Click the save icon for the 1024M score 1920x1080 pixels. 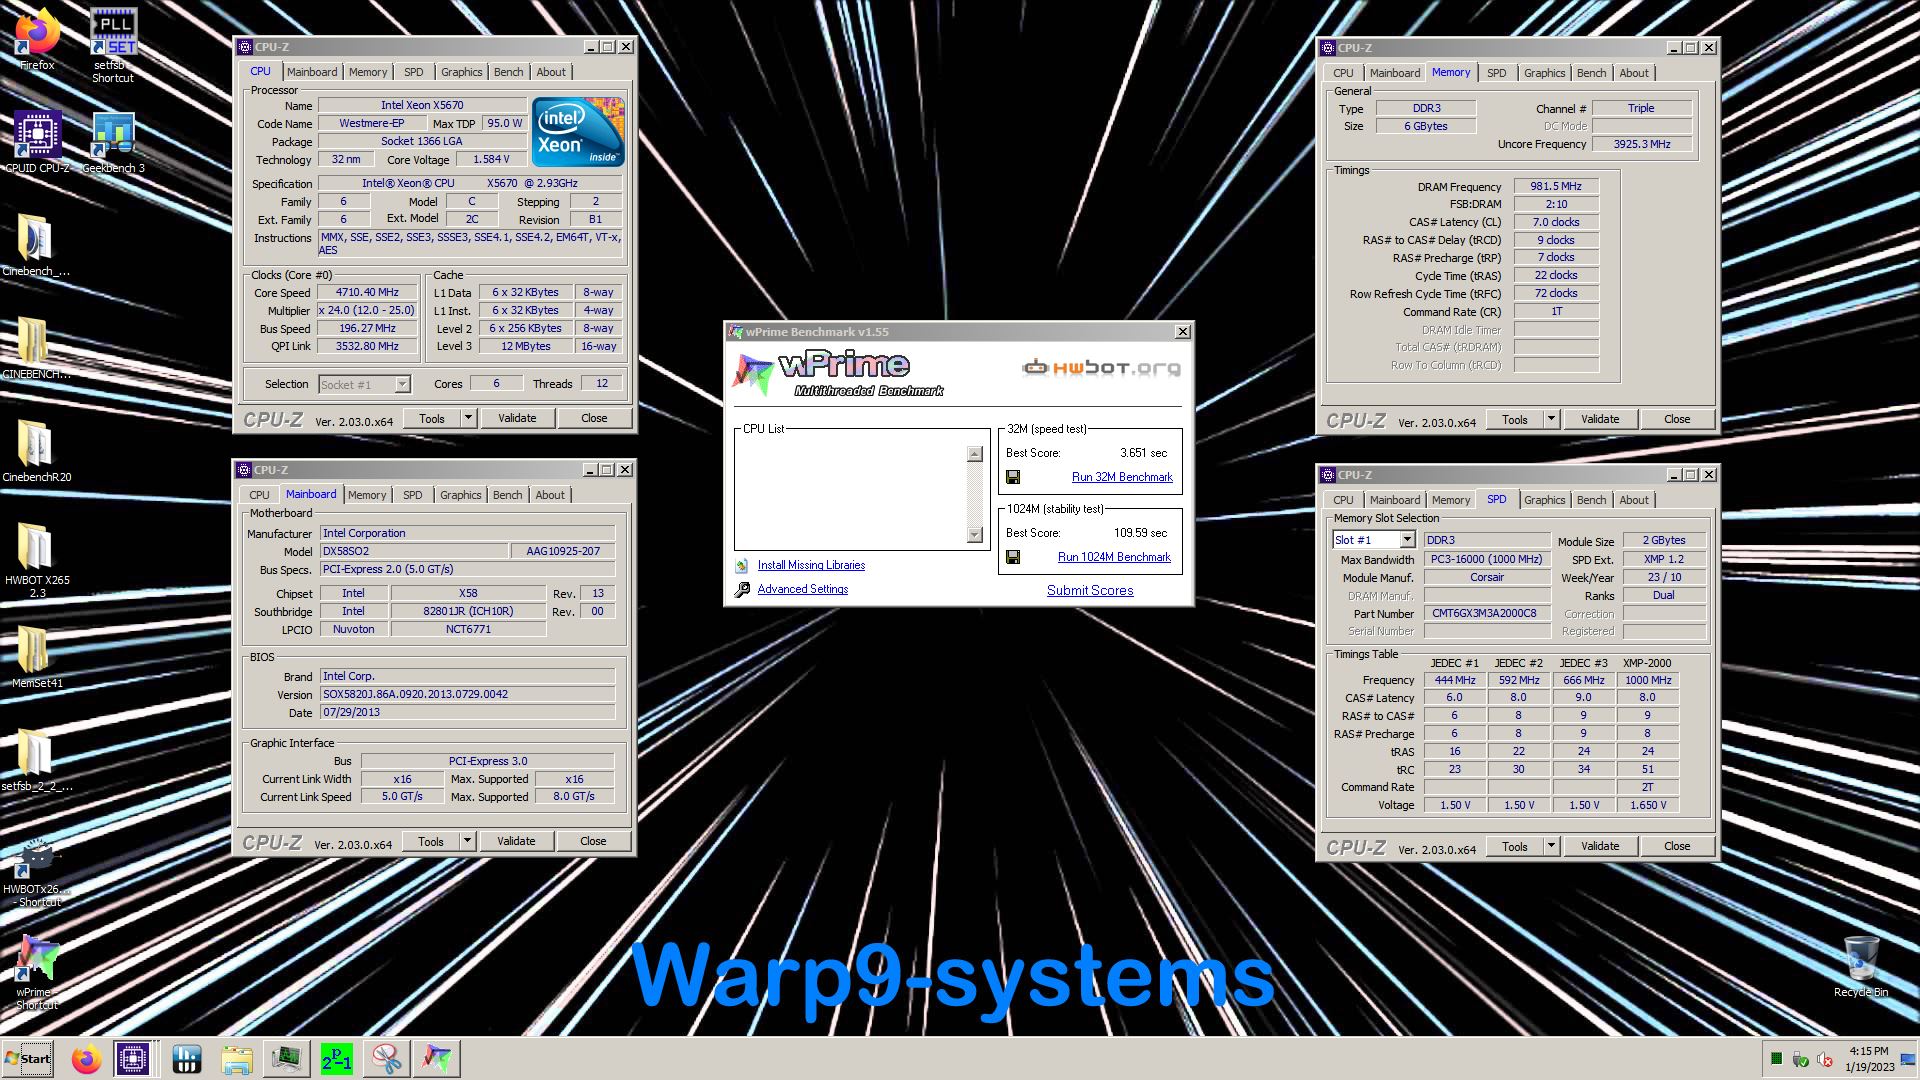pos(1013,558)
